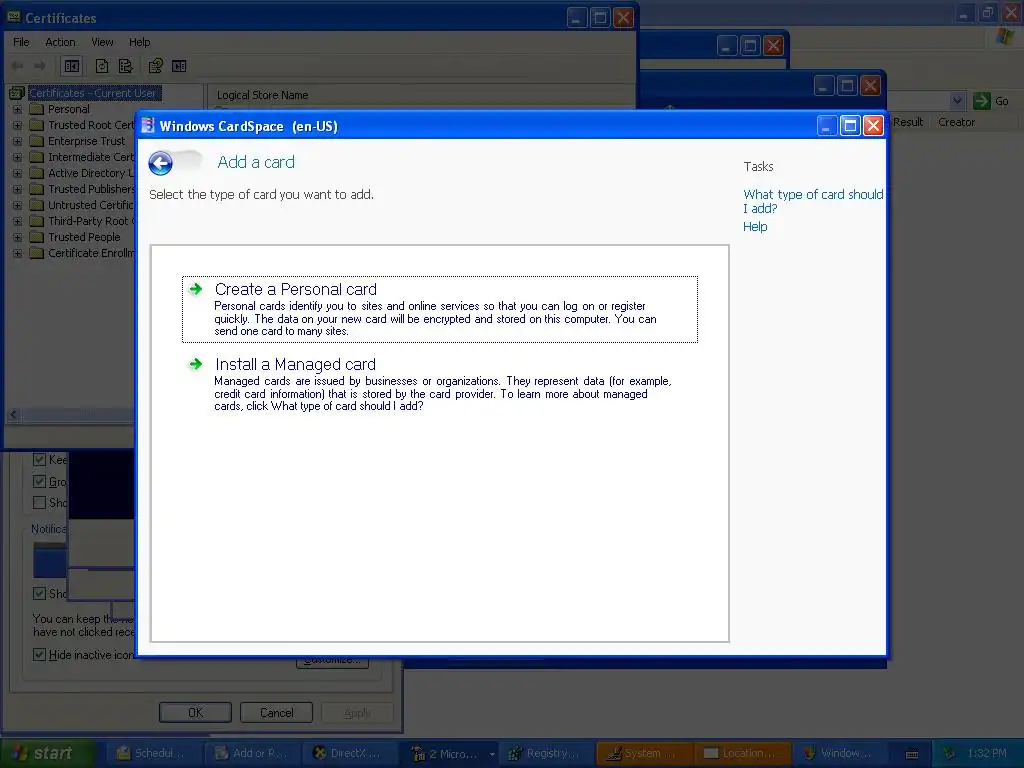This screenshot has width=1024, height=768.
Task: Switch to Window... taskbar item
Action: point(840,754)
